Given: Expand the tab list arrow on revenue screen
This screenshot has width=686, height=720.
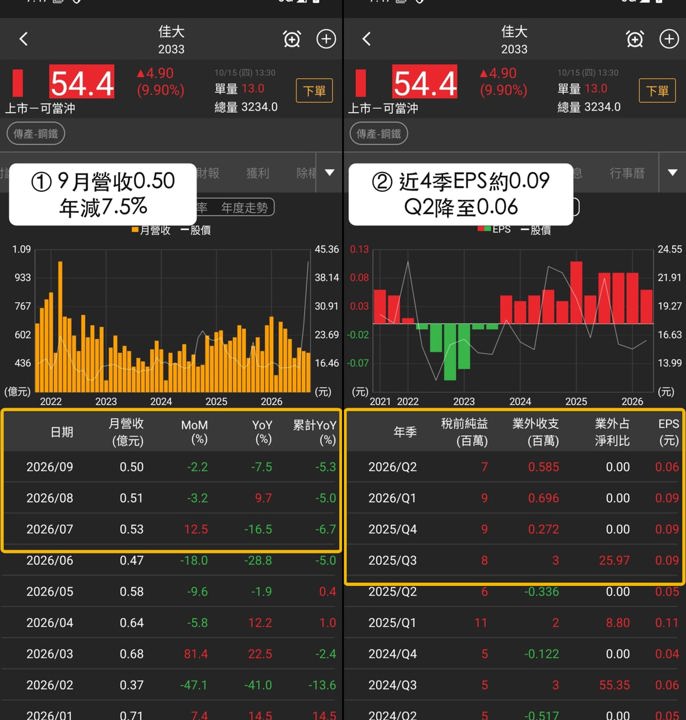Looking at the screenshot, I should click(330, 173).
